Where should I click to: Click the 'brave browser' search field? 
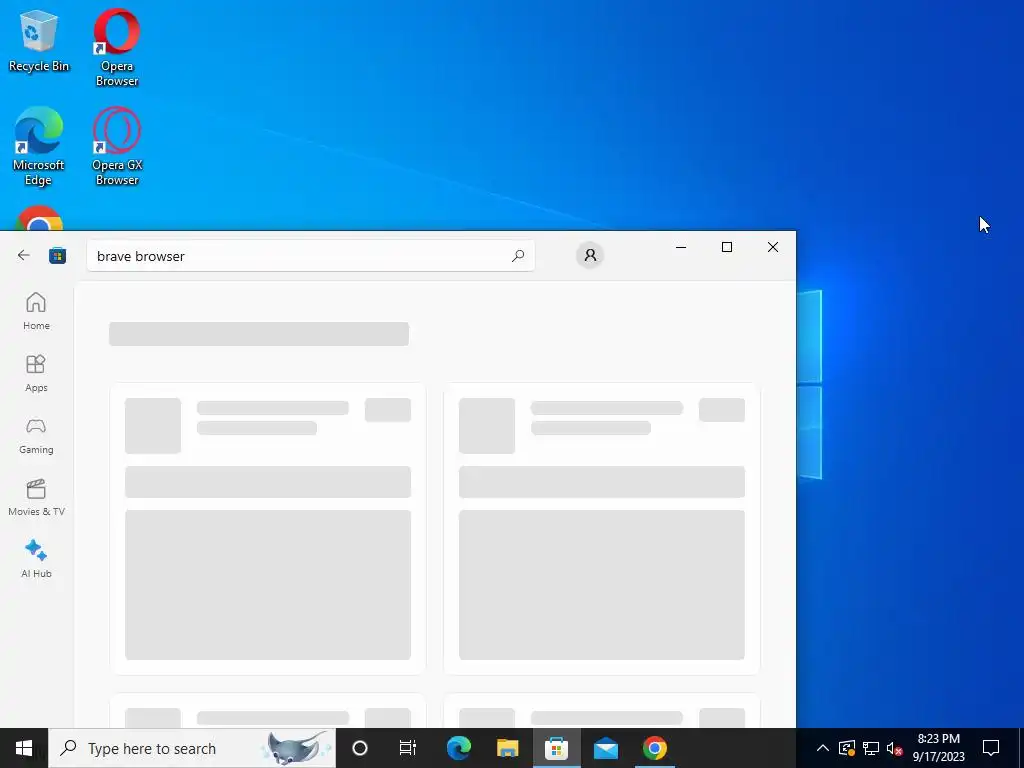pos(311,256)
